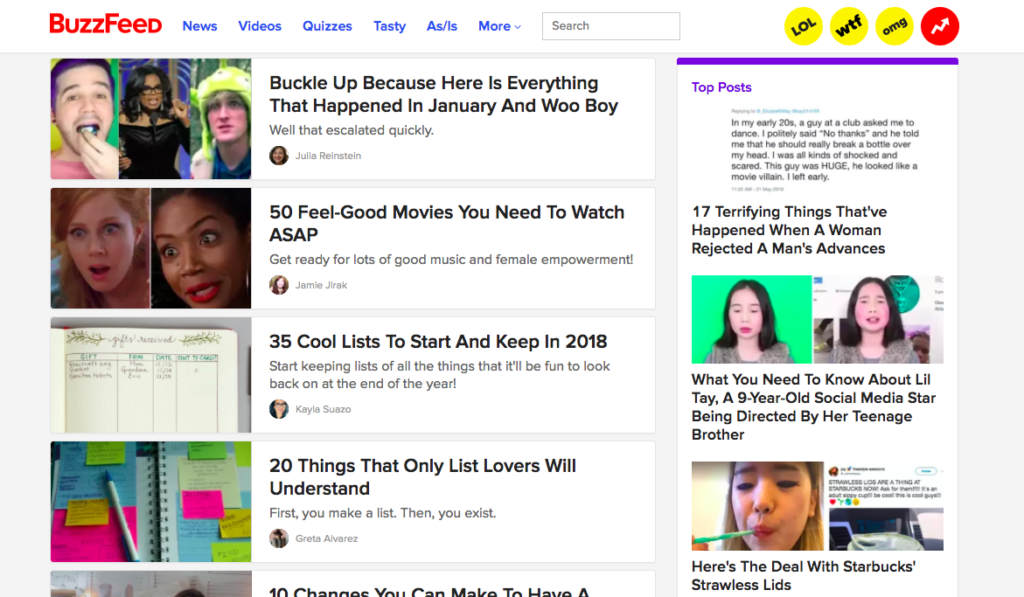Open the wtf badge feed
The image size is (1024, 597).
[x=849, y=26]
